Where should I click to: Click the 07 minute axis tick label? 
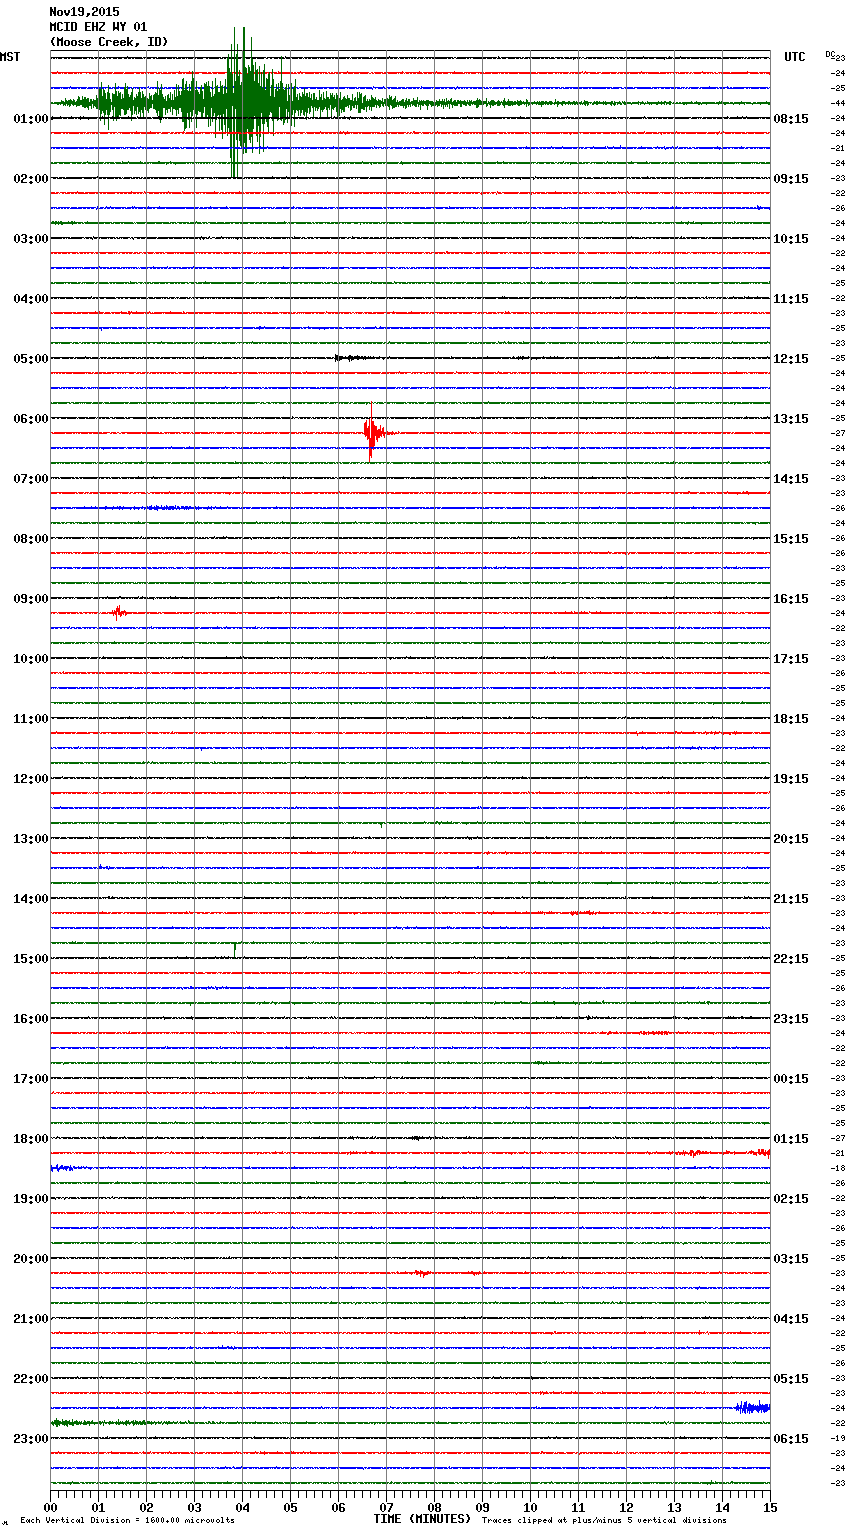tap(387, 1507)
